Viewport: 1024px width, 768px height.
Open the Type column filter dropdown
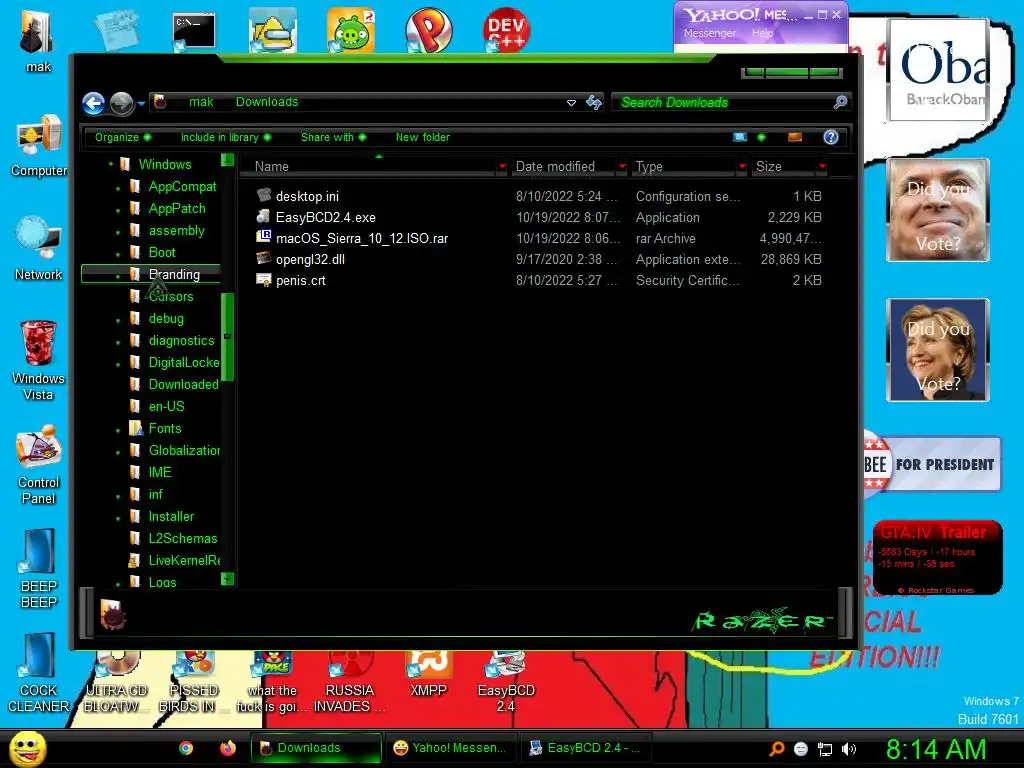[742, 167]
